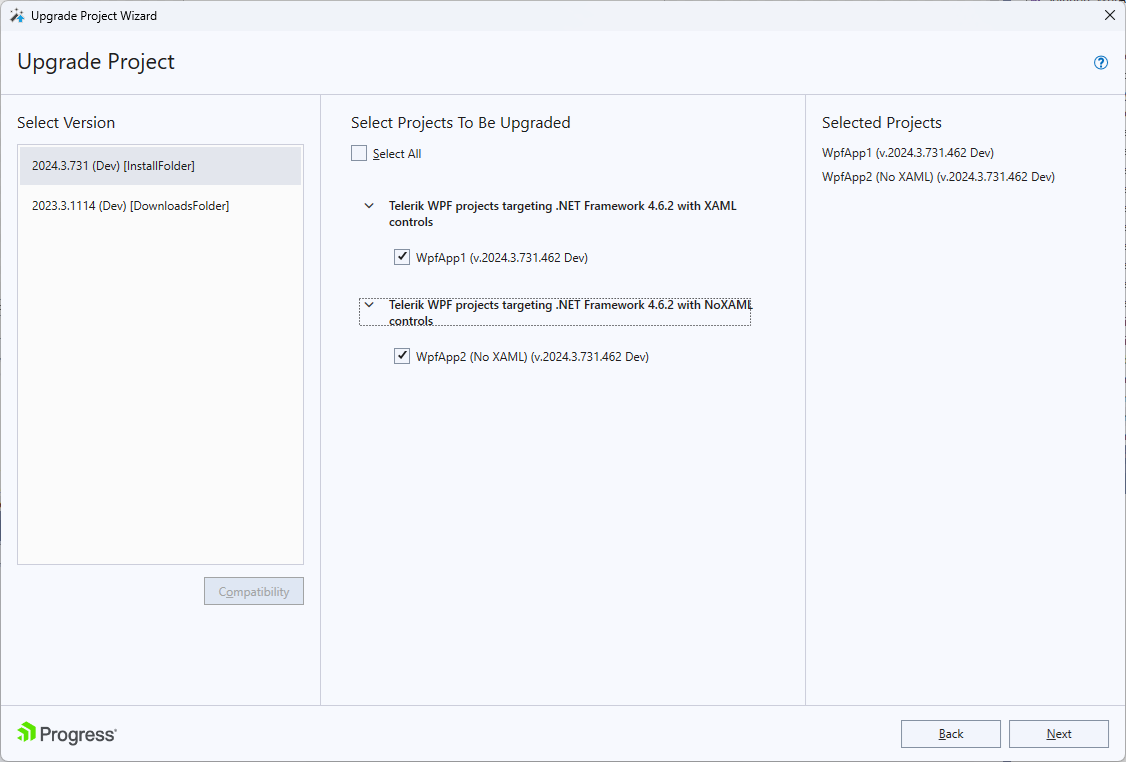Click the Back button
This screenshot has height=762, width=1126.
pos(950,733)
